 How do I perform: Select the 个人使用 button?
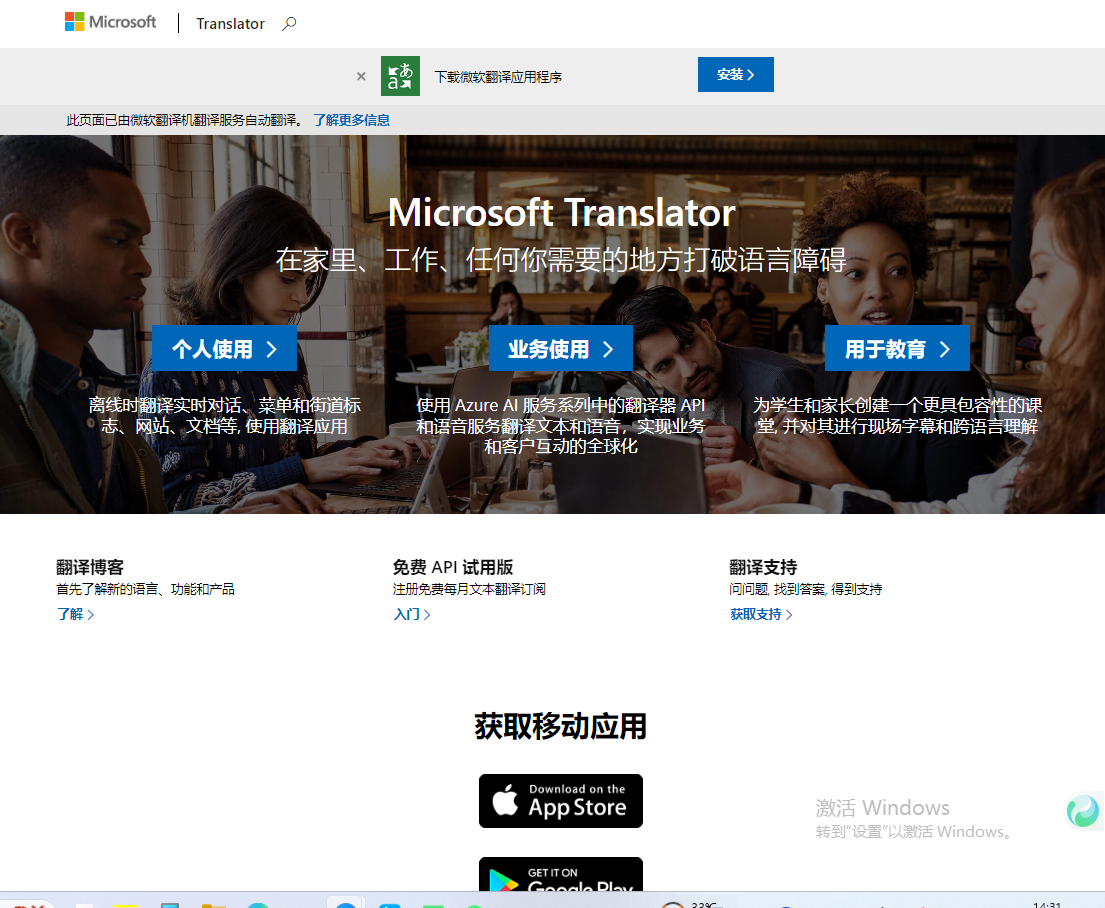pos(224,348)
